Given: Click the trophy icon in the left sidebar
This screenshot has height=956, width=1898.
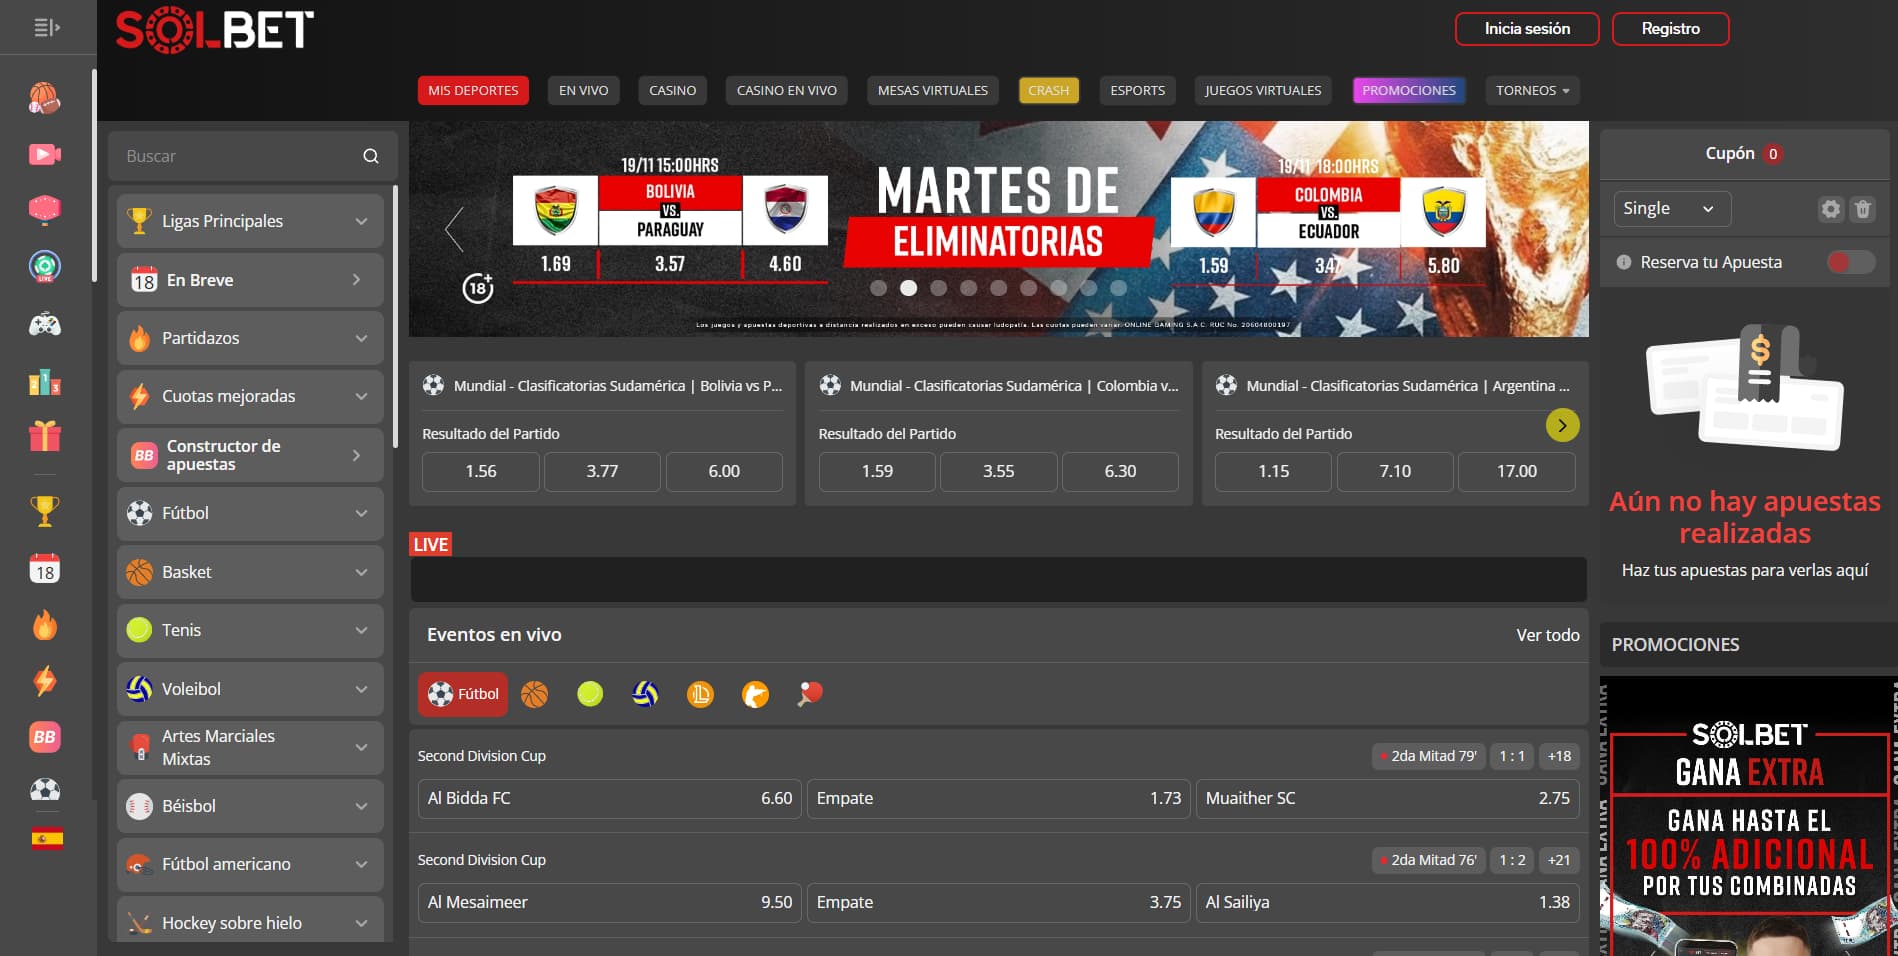Looking at the screenshot, I should pyautogui.click(x=44, y=510).
